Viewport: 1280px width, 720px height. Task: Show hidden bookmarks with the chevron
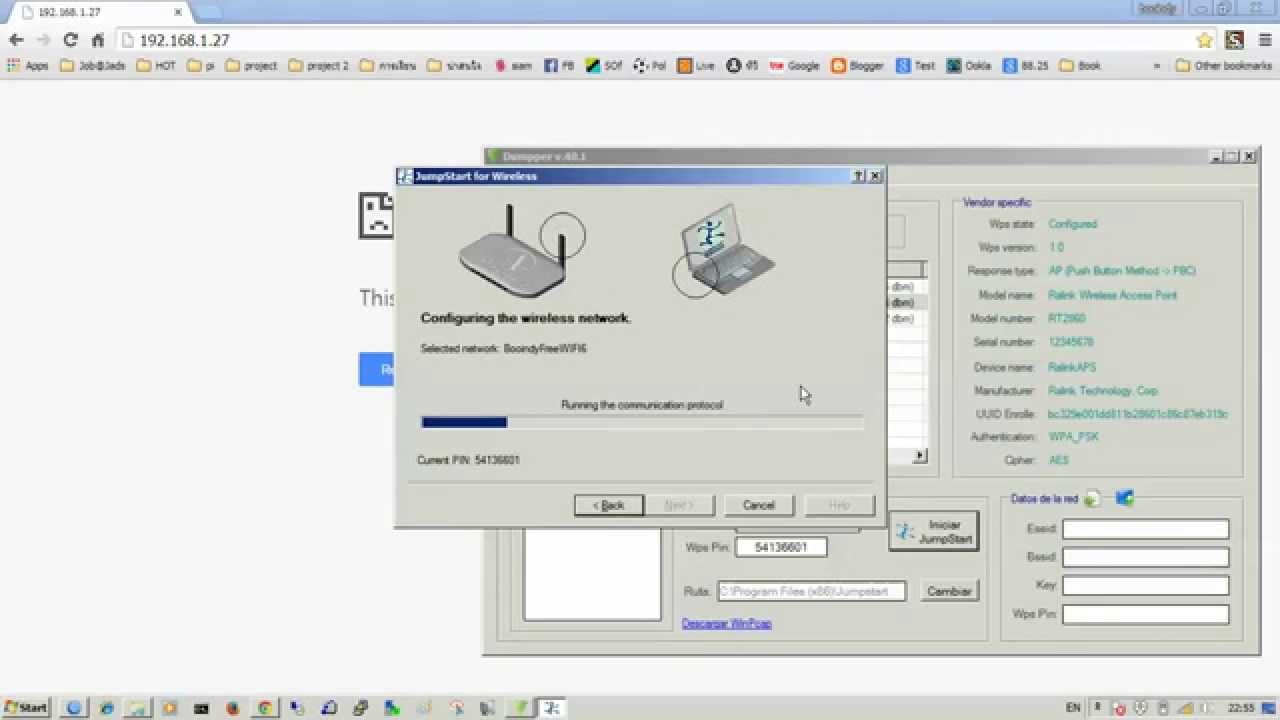1157,66
